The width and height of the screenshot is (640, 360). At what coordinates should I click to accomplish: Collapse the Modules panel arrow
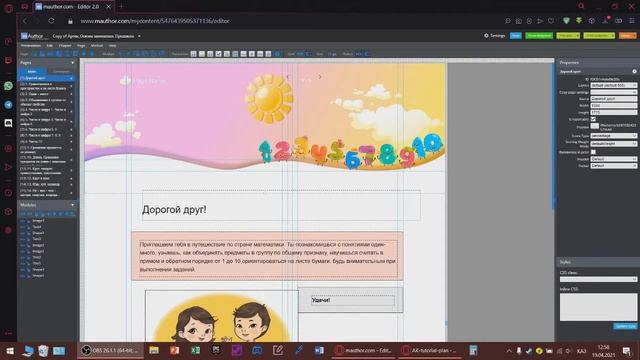[x=73, y=205]
